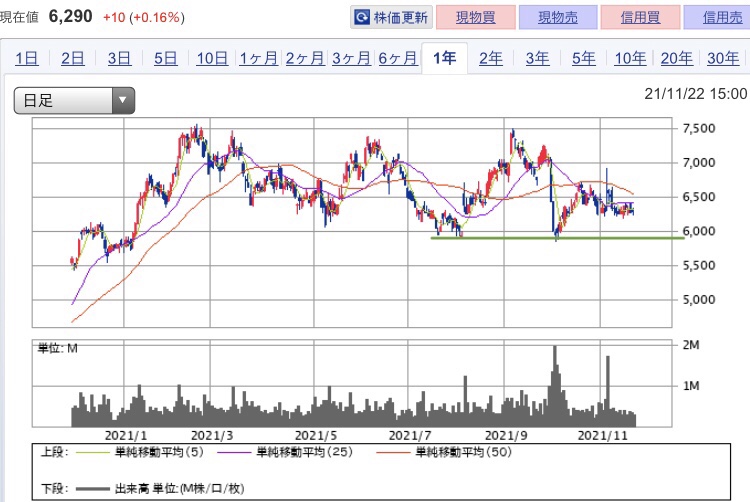Click the 2M volume axis label
750x502 pixels.
click(x=691, y=345)
